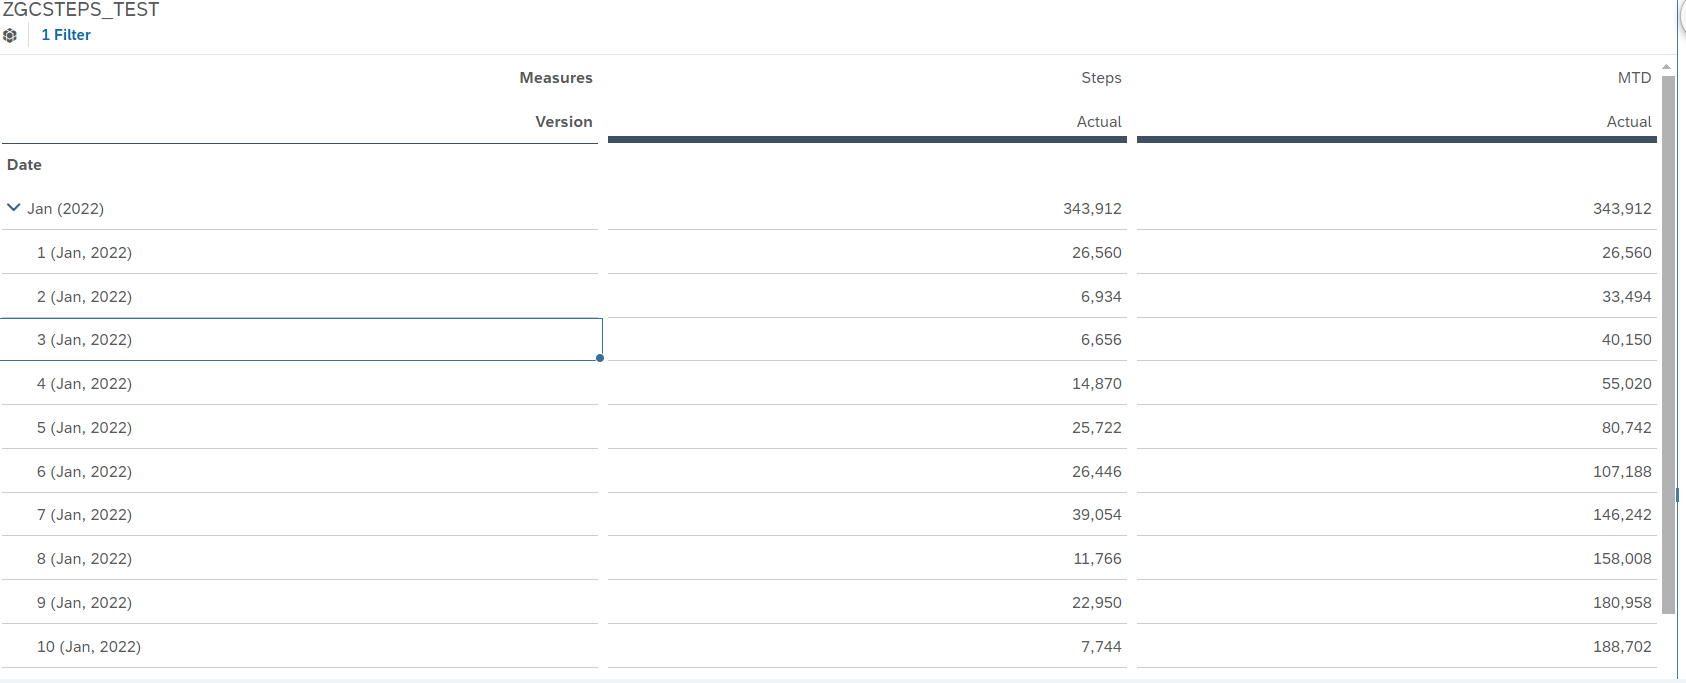Viewport: 1686px width, 683px height.
Task: Select the Measures header cell
Action: tap(555, 78)
